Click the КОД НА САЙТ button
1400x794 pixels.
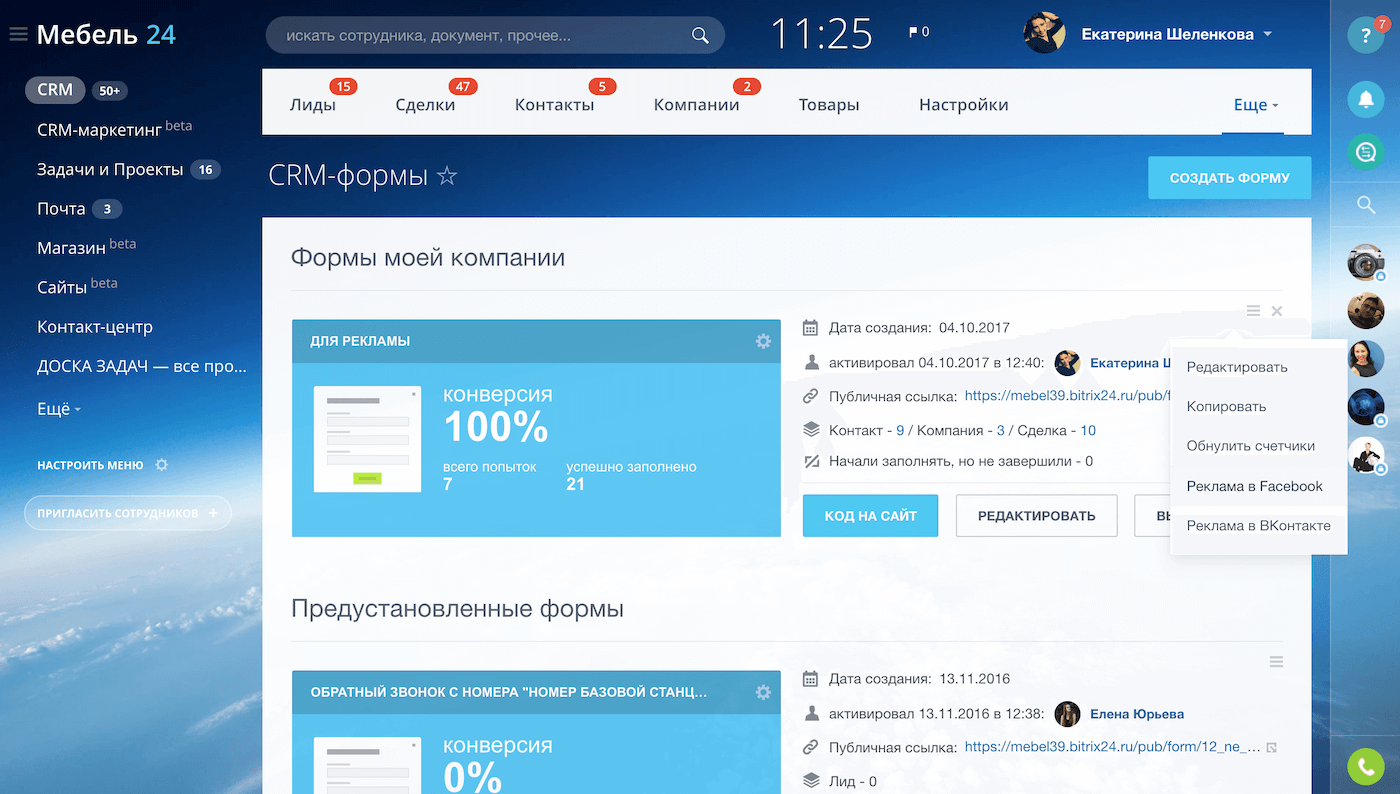point(870,516)
